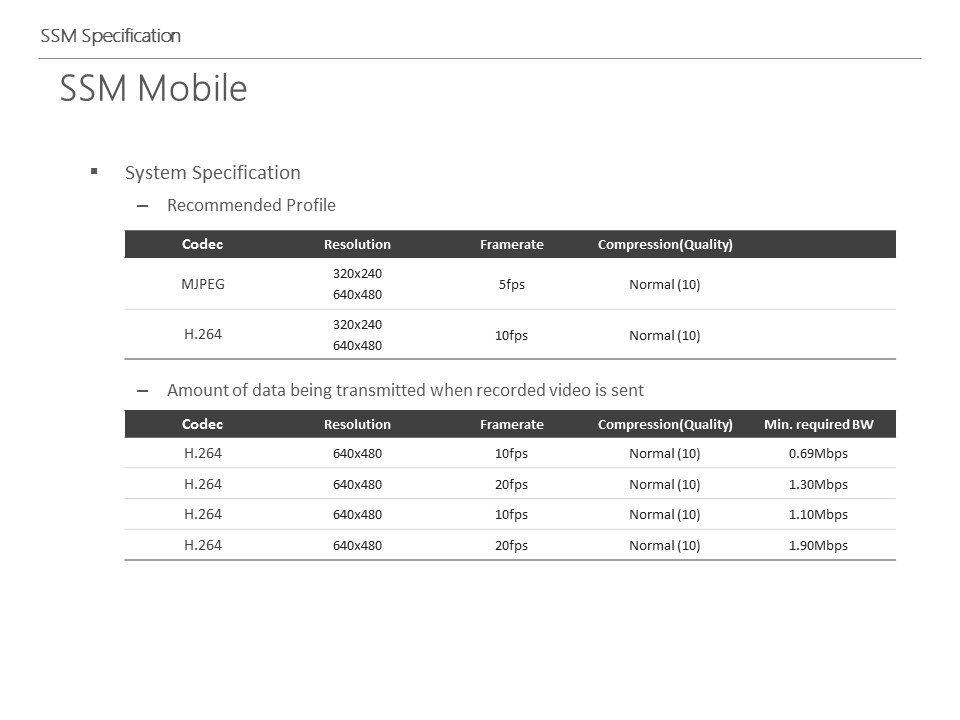Viewport: 960px width, 720px height.
Task: Click "320x240" in the MJPEG row
Action: 358,274
